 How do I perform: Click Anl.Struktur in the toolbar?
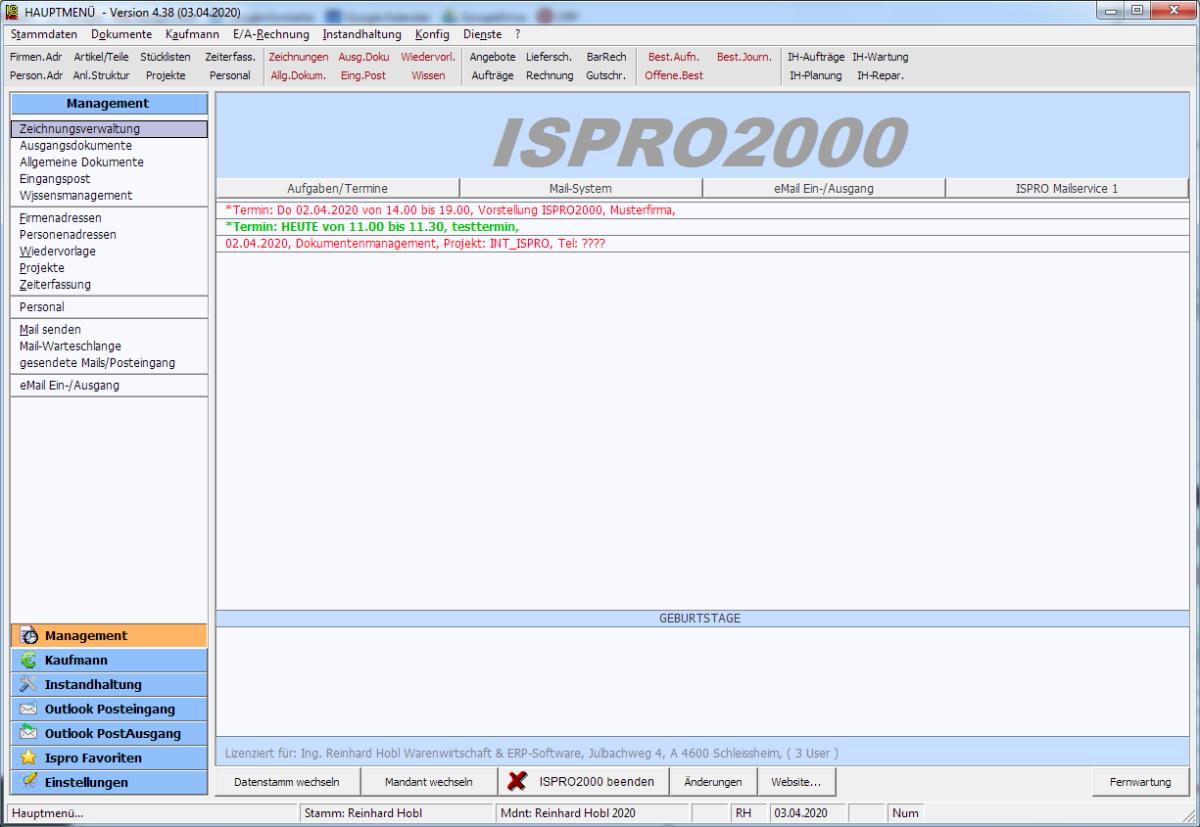tap(102, 75)
